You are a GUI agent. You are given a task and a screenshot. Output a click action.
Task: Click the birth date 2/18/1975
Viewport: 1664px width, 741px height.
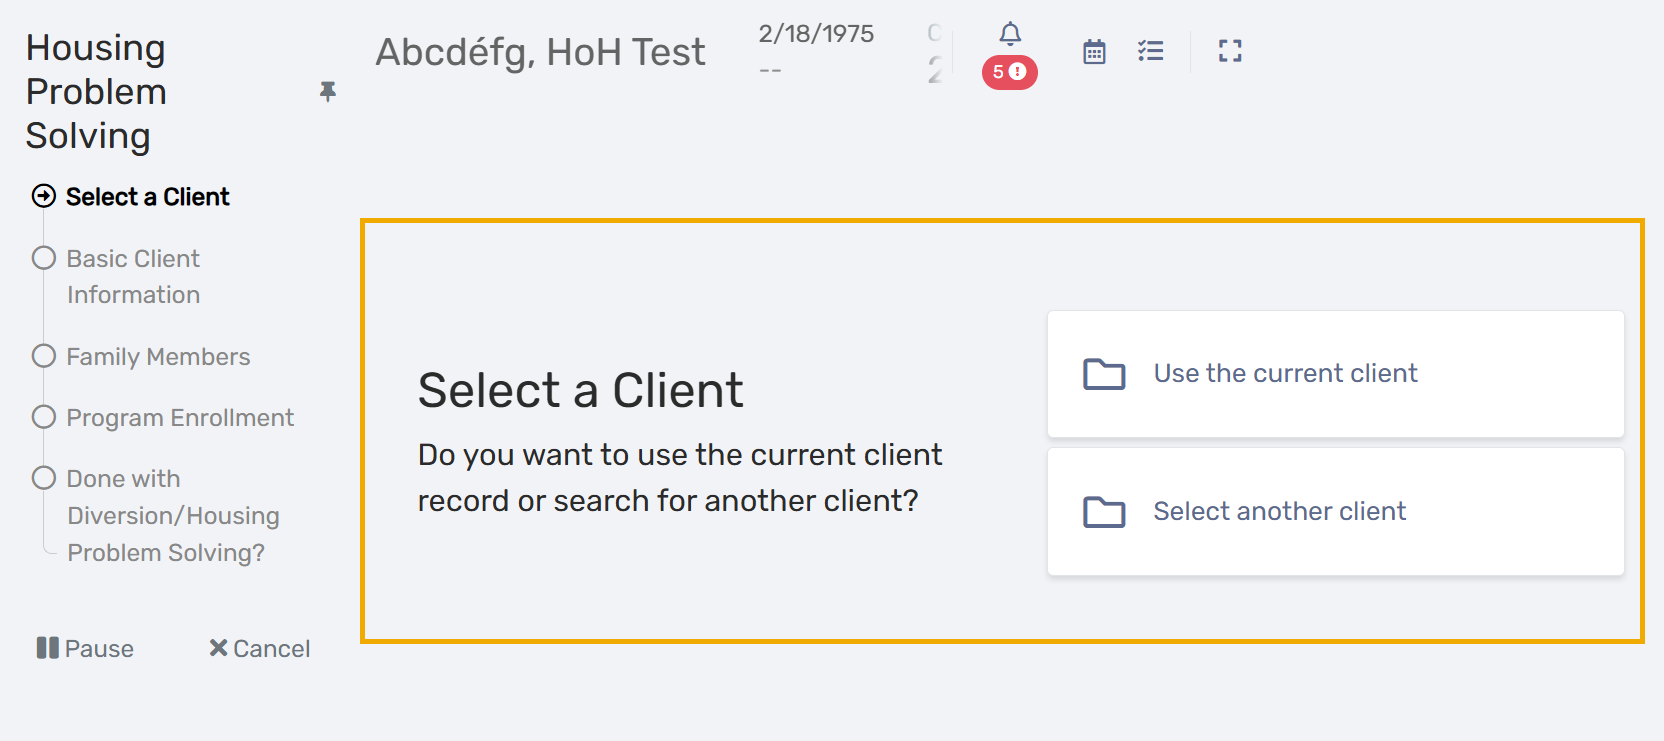click(816, 34)
